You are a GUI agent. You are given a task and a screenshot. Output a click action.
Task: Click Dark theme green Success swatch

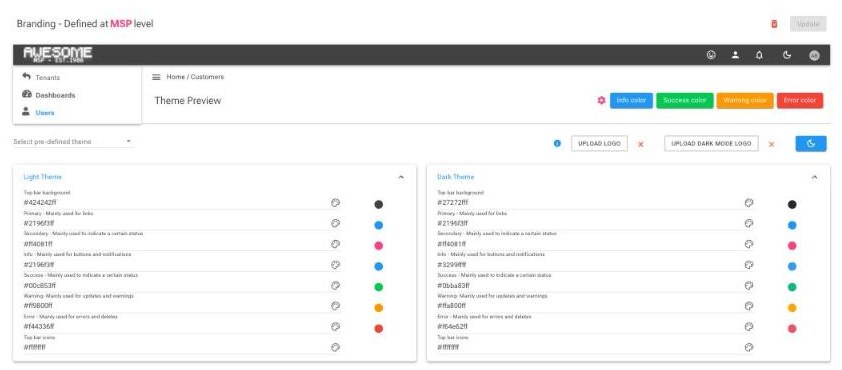792,287
